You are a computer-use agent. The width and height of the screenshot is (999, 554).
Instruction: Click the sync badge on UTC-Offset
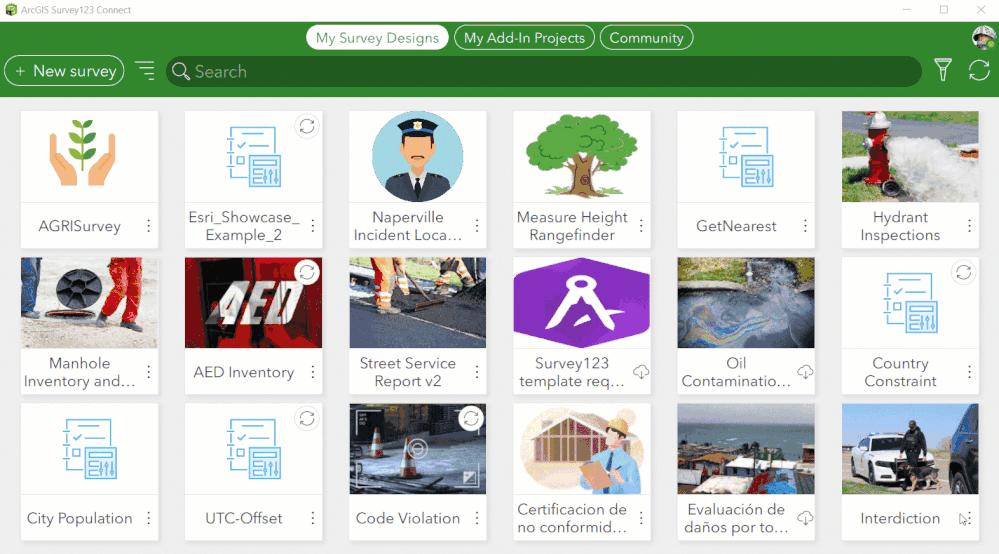point(307,418)
